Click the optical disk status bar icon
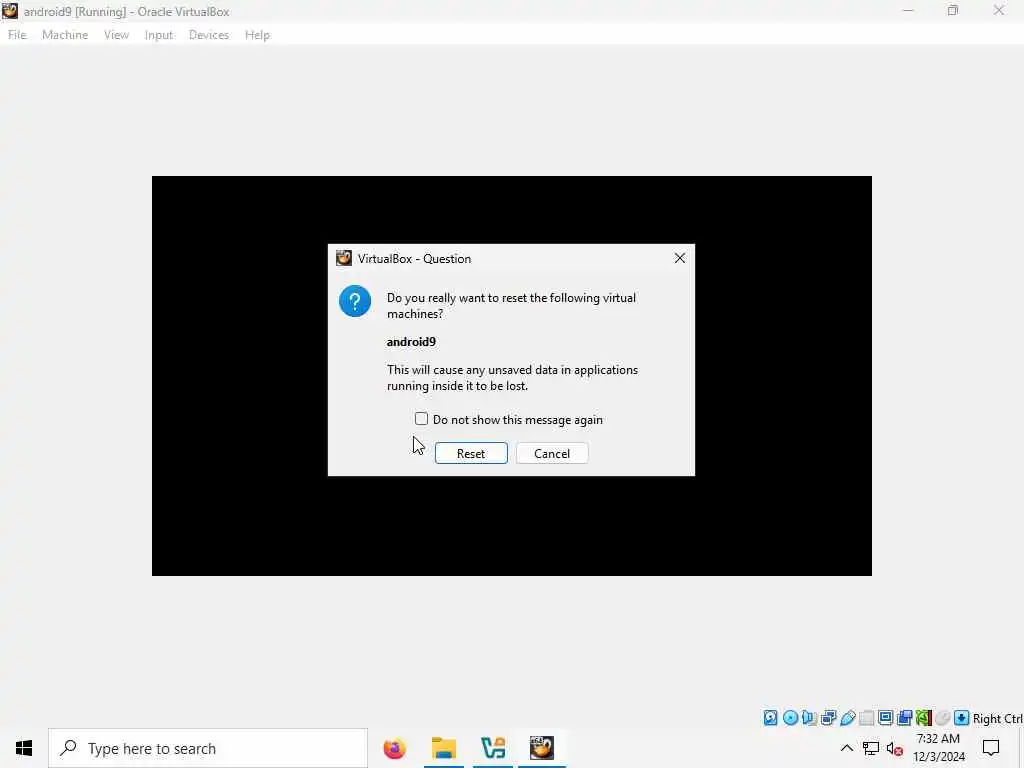This screenshot has height=768, width=1024. 790,718
